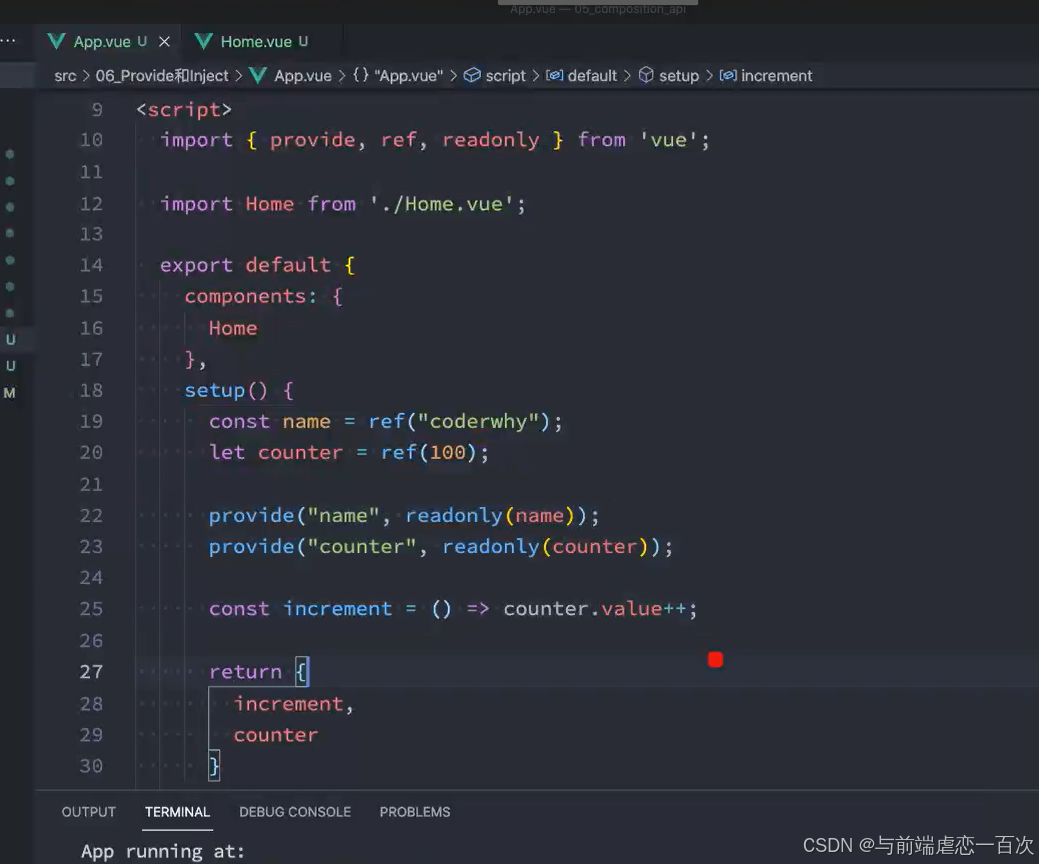
Task: Switch to the App.vue editor tab
Action: [x=109, y=42]
